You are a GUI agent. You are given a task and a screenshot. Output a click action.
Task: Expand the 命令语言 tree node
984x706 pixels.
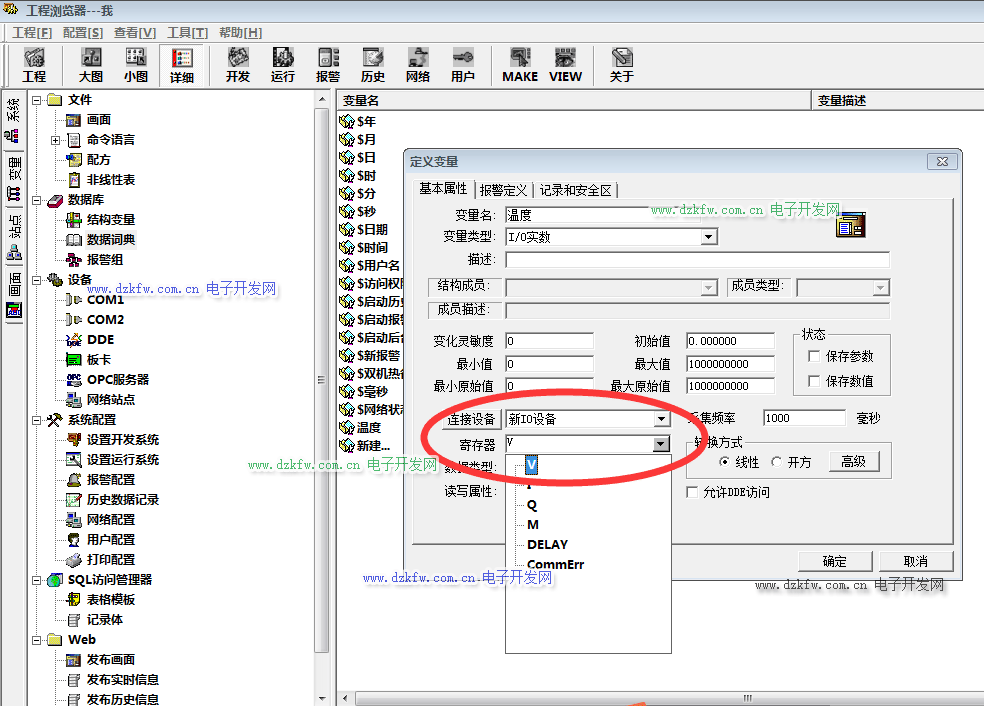56,140
